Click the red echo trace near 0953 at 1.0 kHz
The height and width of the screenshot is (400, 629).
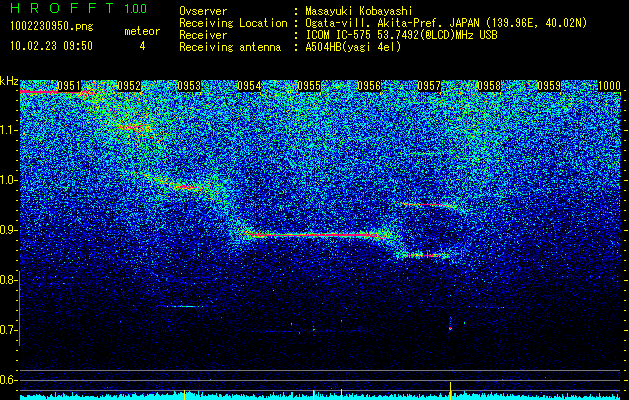[189, 187]
